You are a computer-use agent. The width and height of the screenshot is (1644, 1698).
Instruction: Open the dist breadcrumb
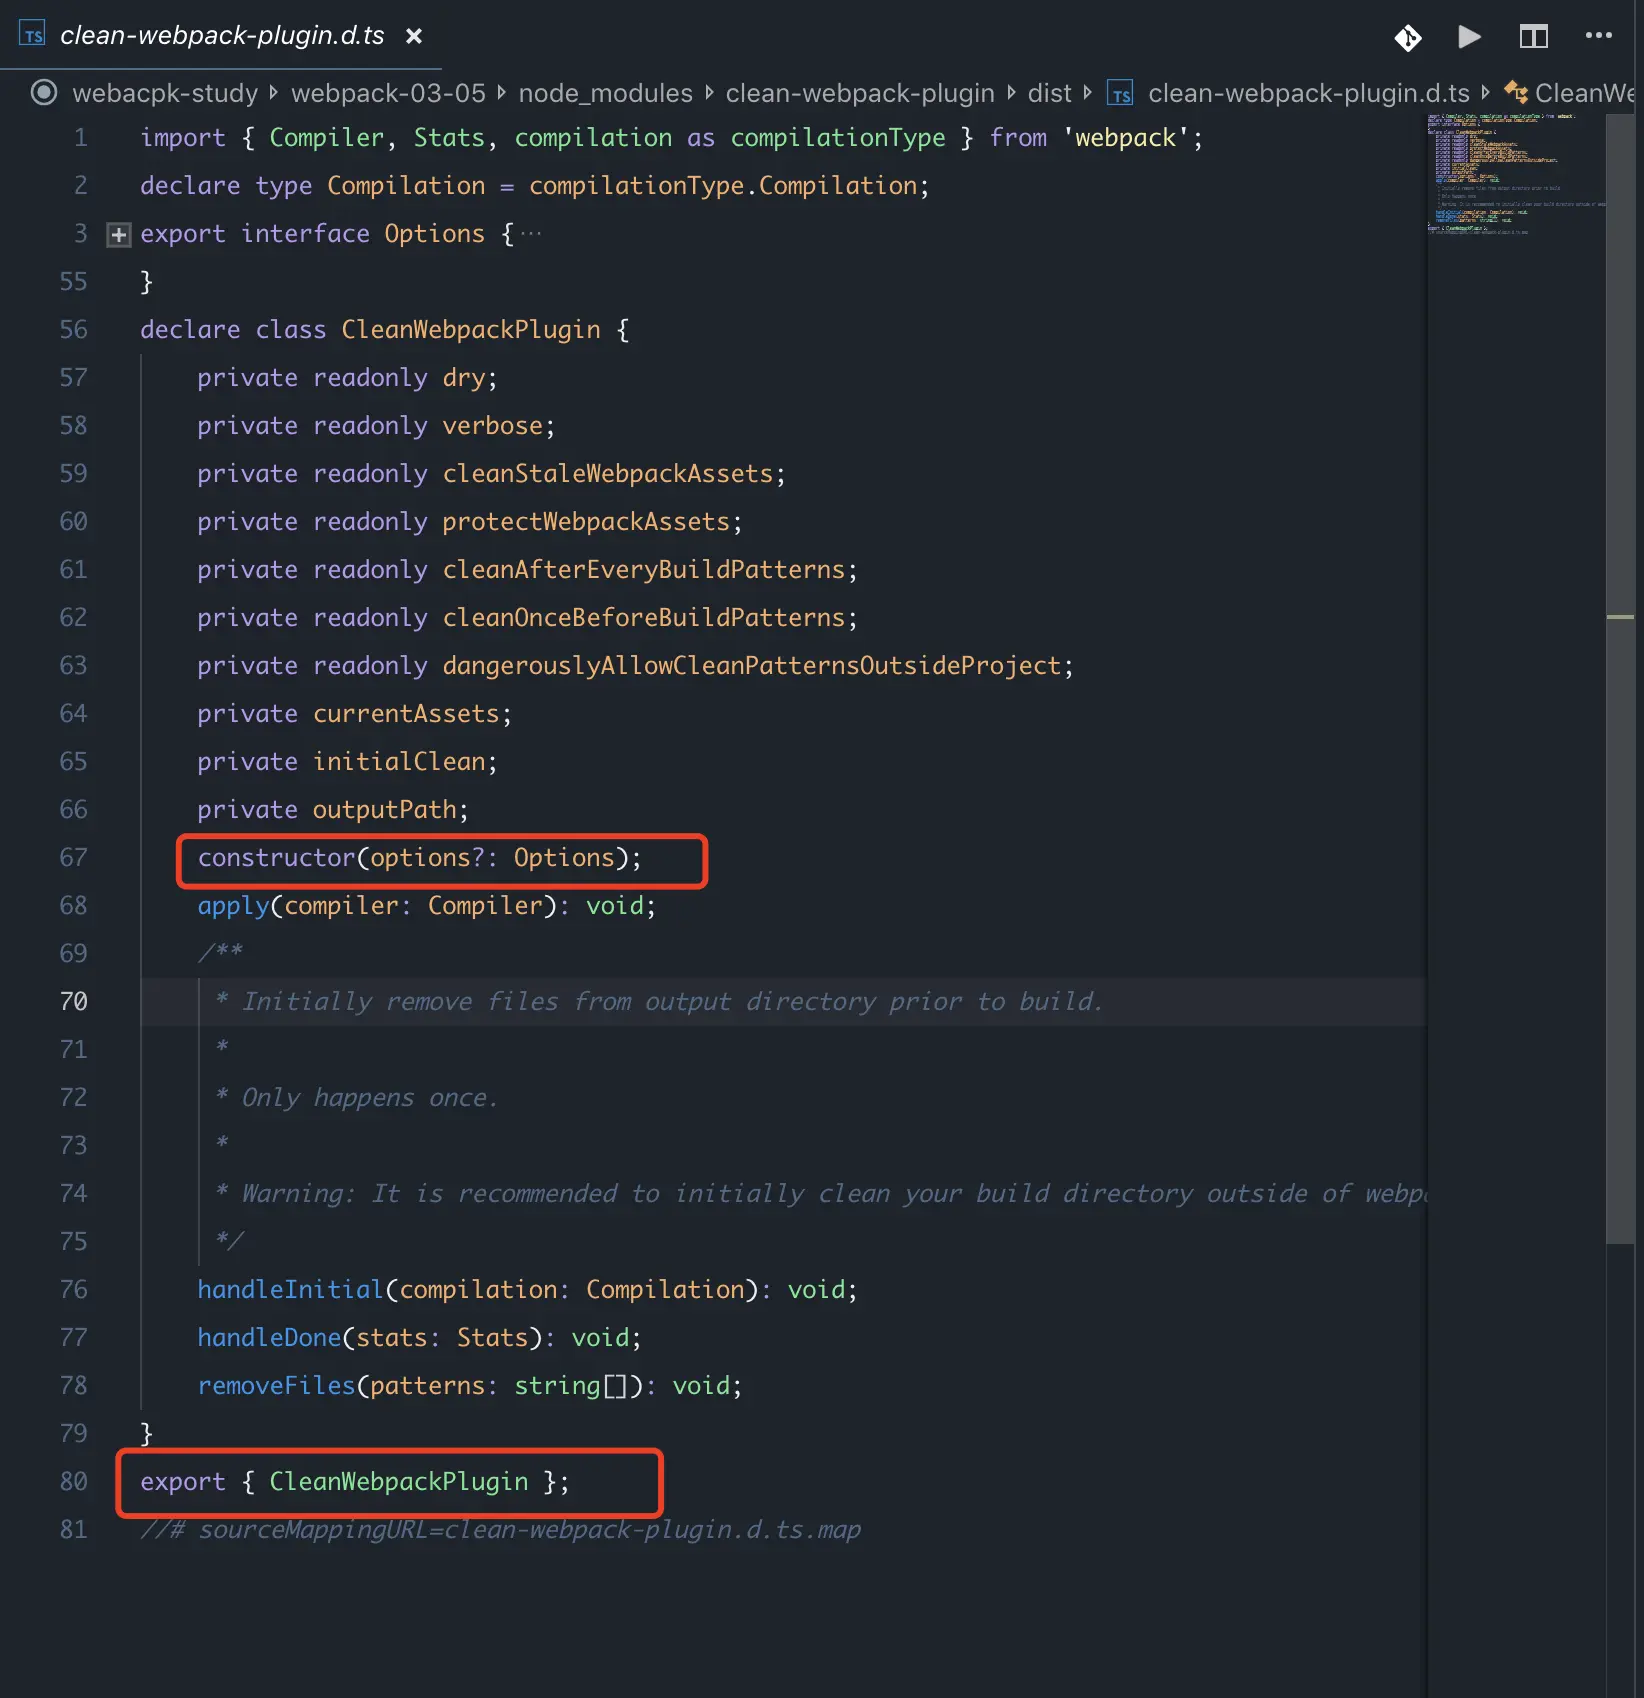pos(1049,93)
